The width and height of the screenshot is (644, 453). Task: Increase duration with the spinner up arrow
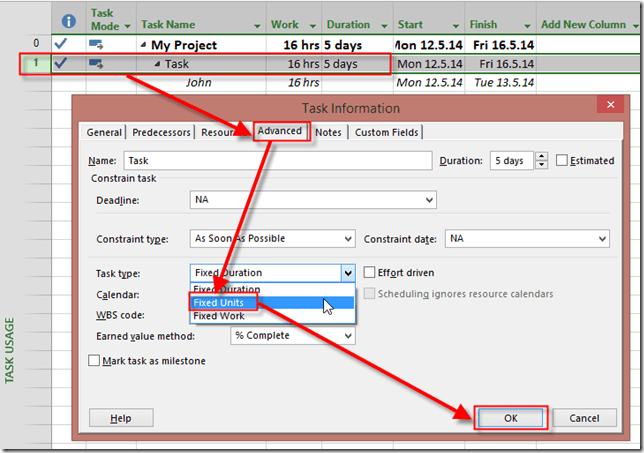point(542,156)
